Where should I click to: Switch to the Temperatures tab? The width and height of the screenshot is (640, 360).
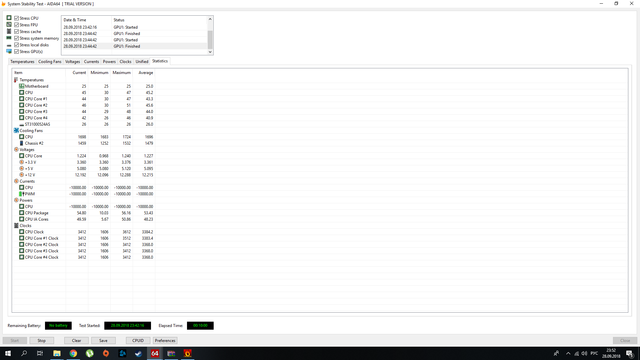(22, 62)
